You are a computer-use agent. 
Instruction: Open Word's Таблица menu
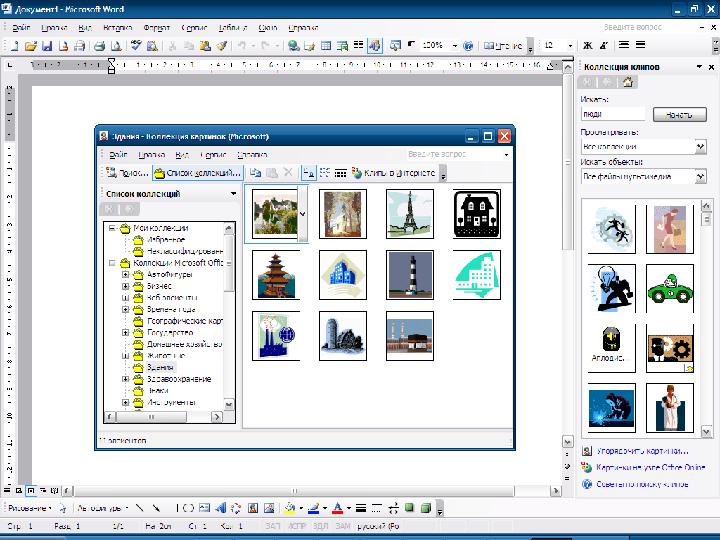coord(233,28)
